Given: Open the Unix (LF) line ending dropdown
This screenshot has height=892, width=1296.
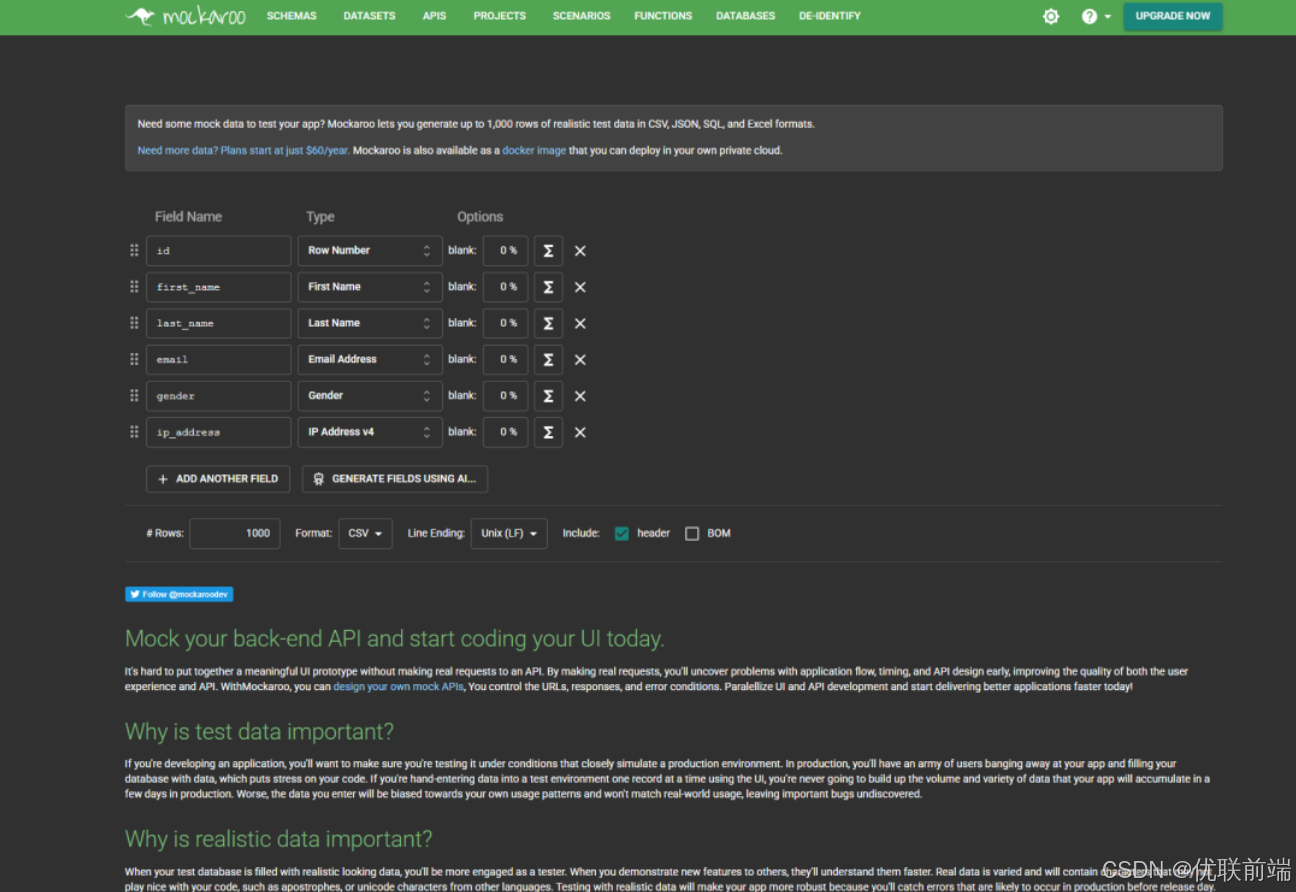Looking at the screenshot, I should tap(509, 534).
